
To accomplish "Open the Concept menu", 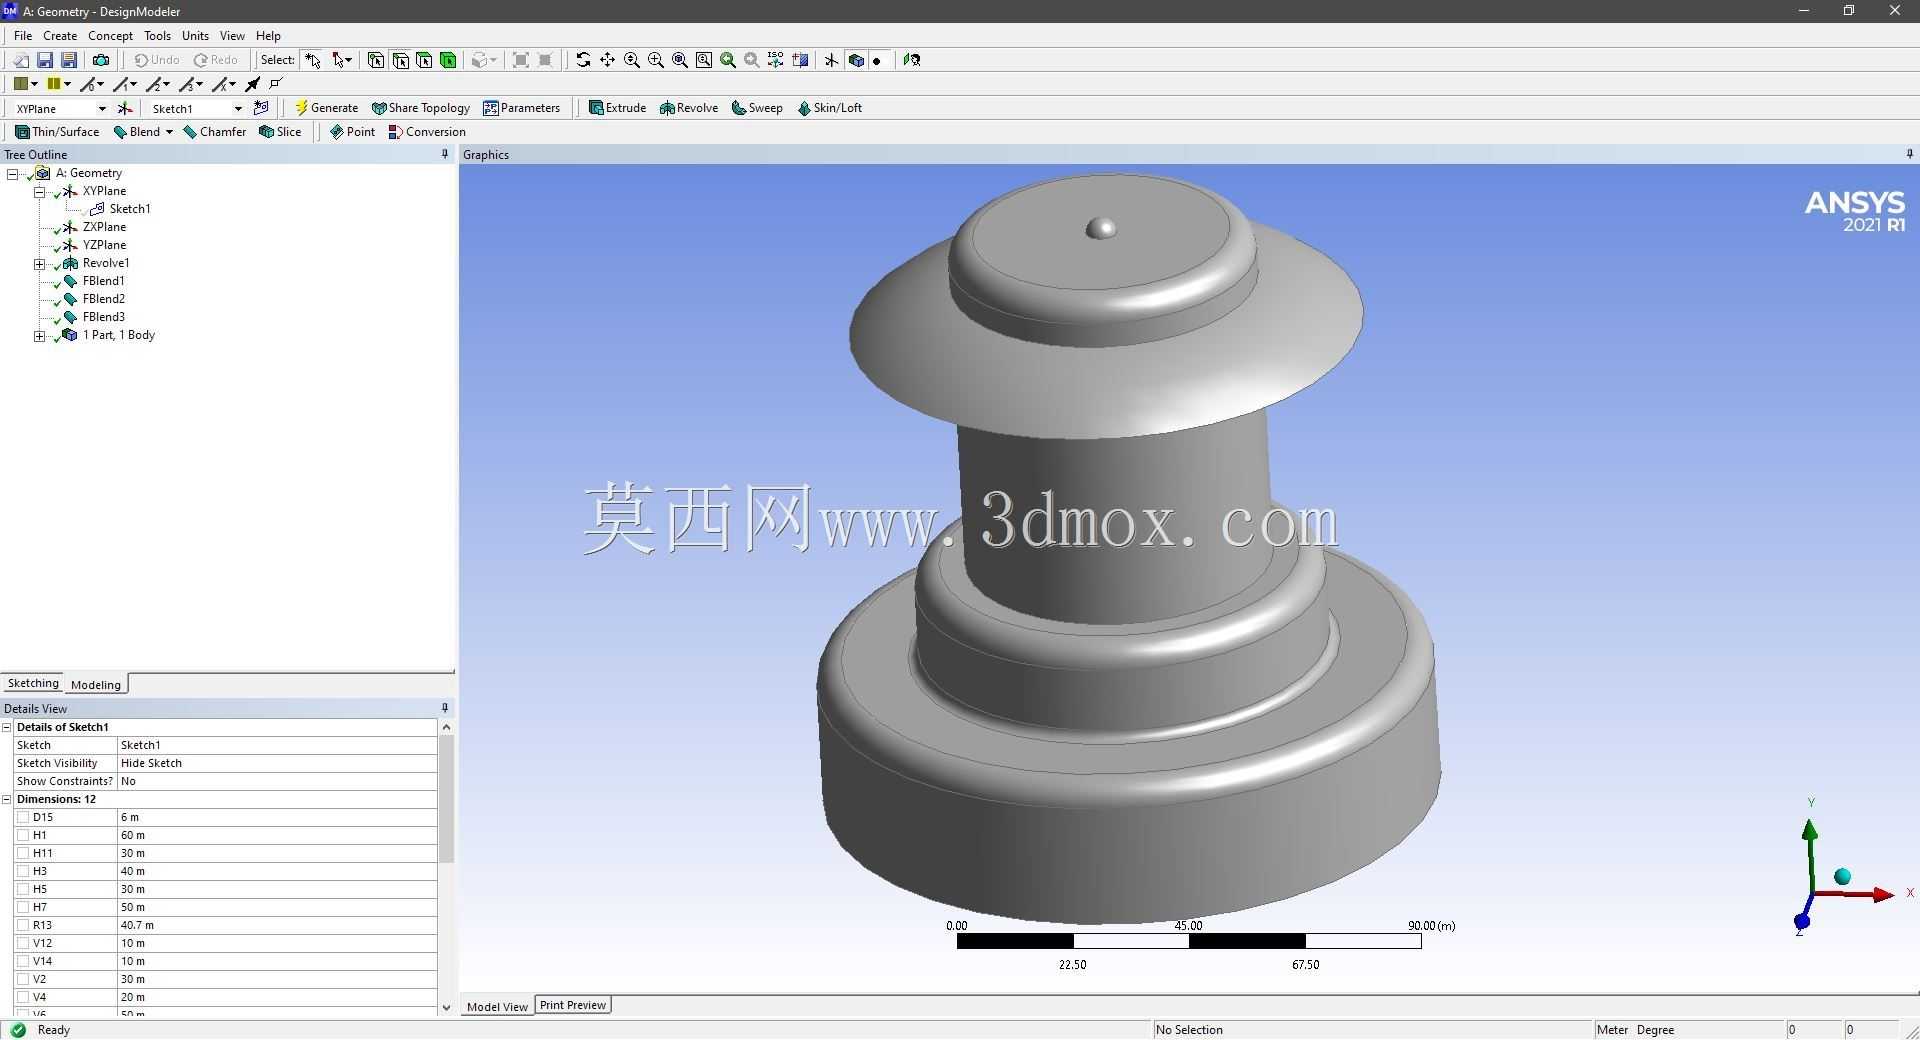I will [110, 35].
